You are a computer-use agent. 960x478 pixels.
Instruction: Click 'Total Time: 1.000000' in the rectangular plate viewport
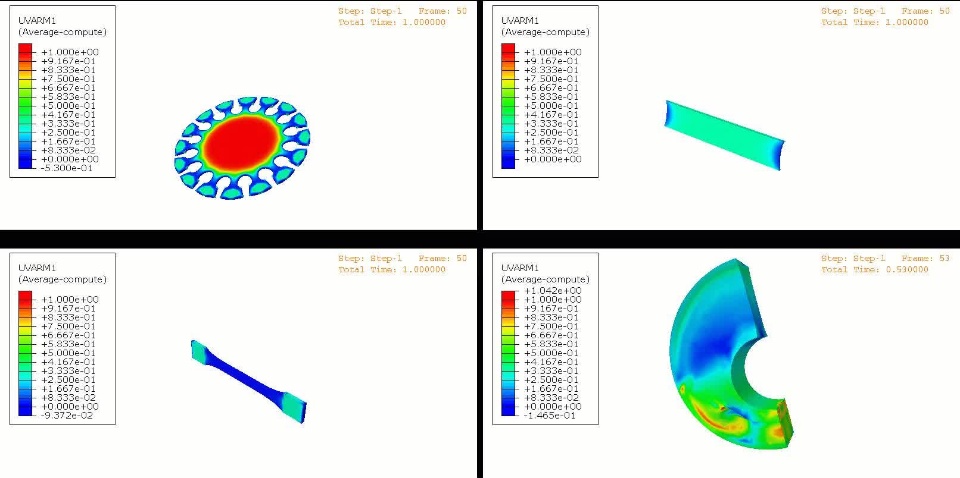(x=874, y=22)
